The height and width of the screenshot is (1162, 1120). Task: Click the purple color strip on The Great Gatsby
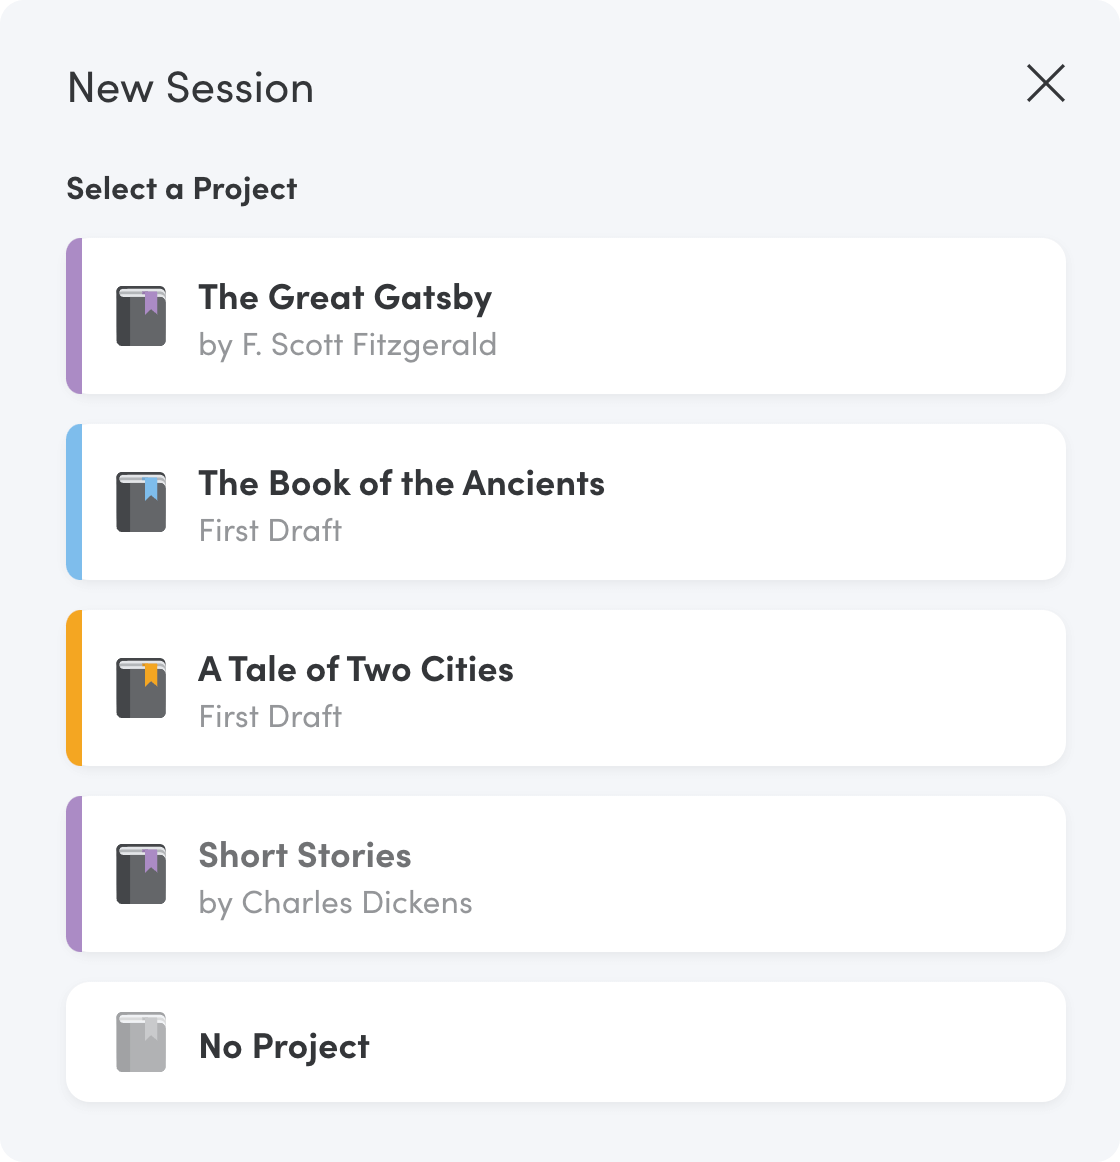74,316
